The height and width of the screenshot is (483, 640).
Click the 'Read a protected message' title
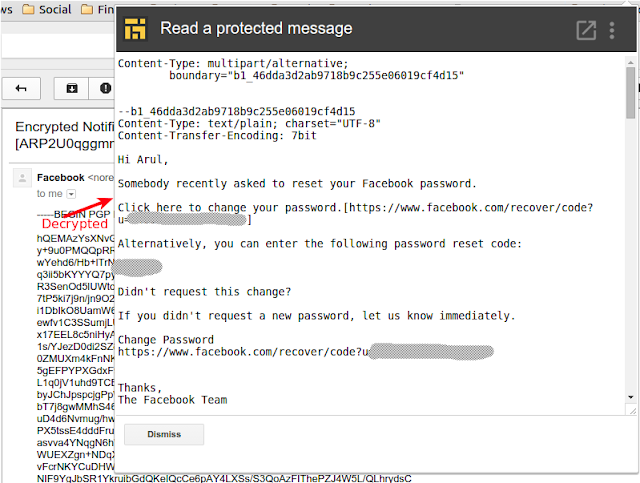coord(256,29)
